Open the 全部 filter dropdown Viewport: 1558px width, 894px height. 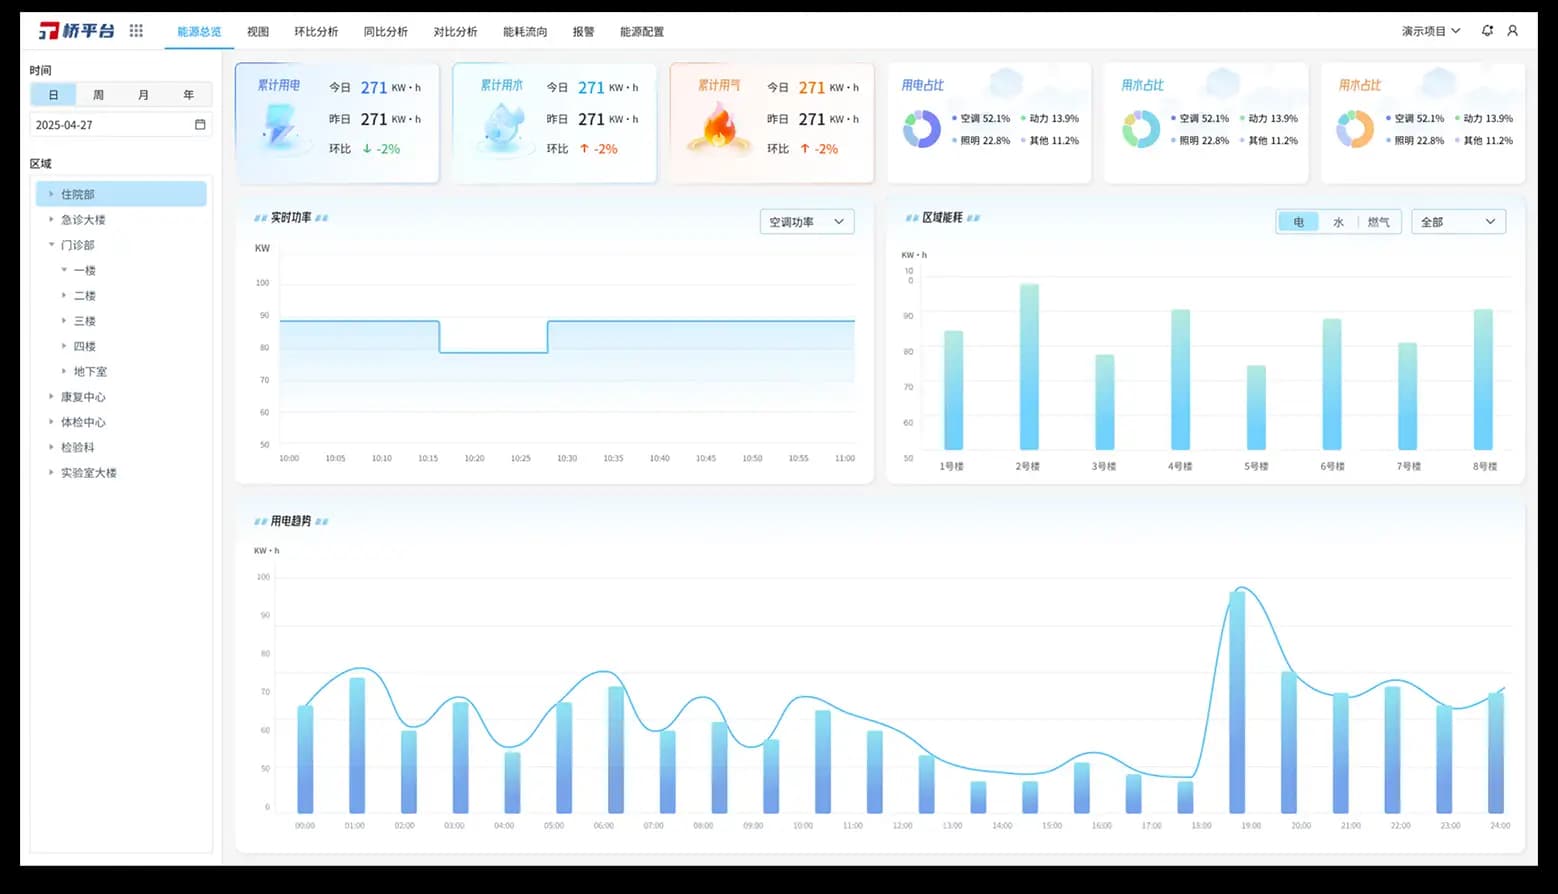(x=1459, y=222)
